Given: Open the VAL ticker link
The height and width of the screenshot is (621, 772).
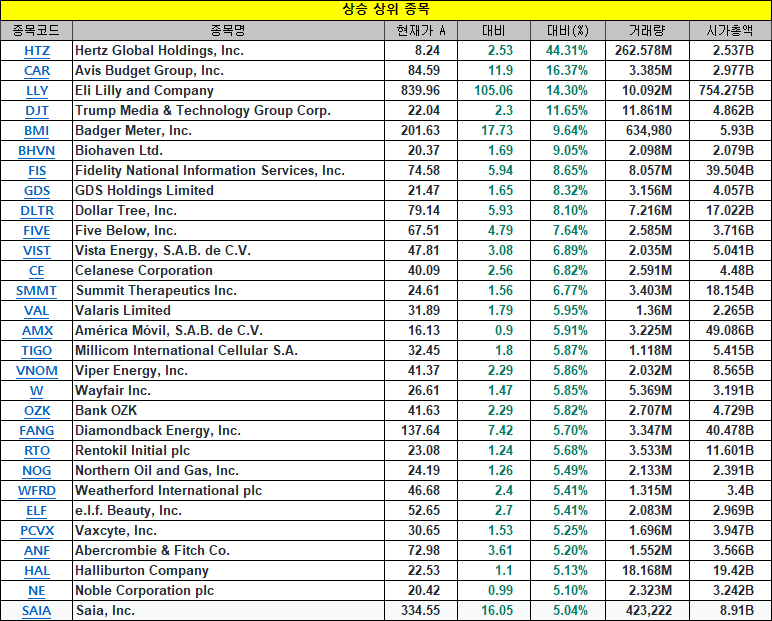Looking at the screenshot, I should pos(37,311).
